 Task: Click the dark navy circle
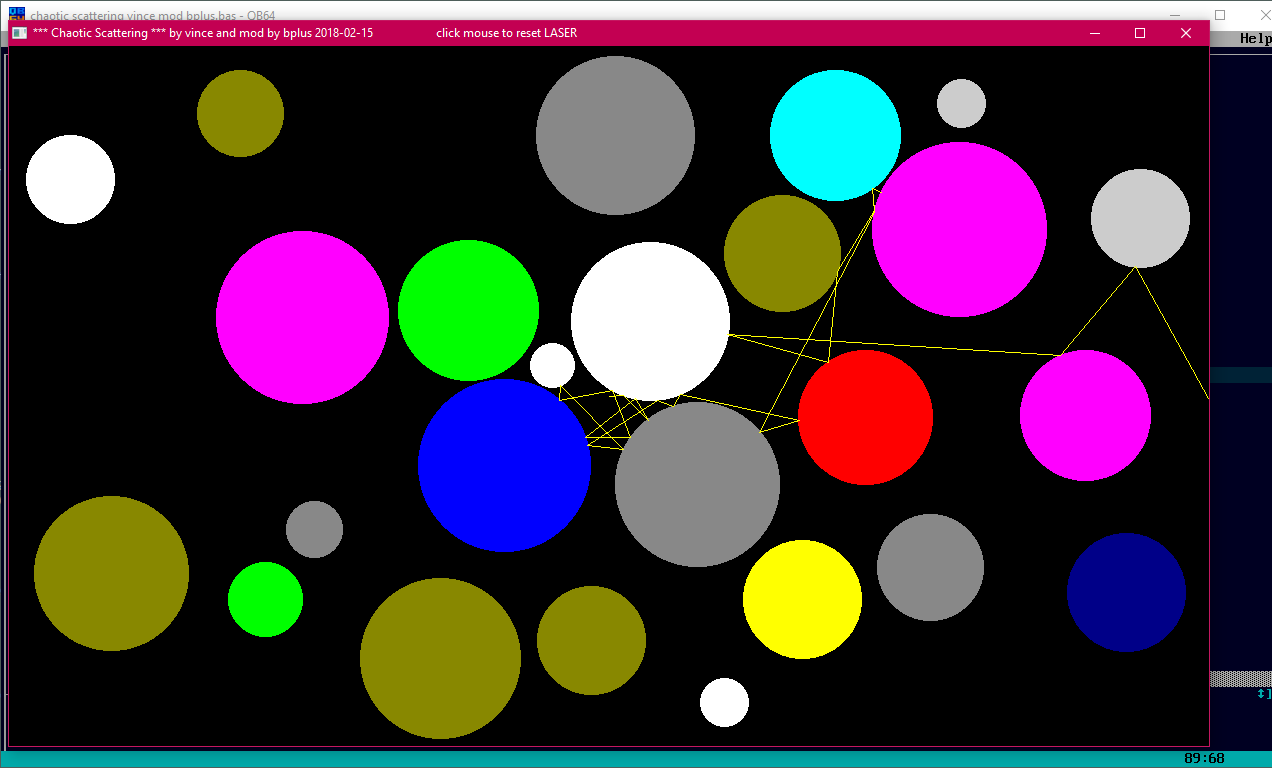pos(1126,592)
